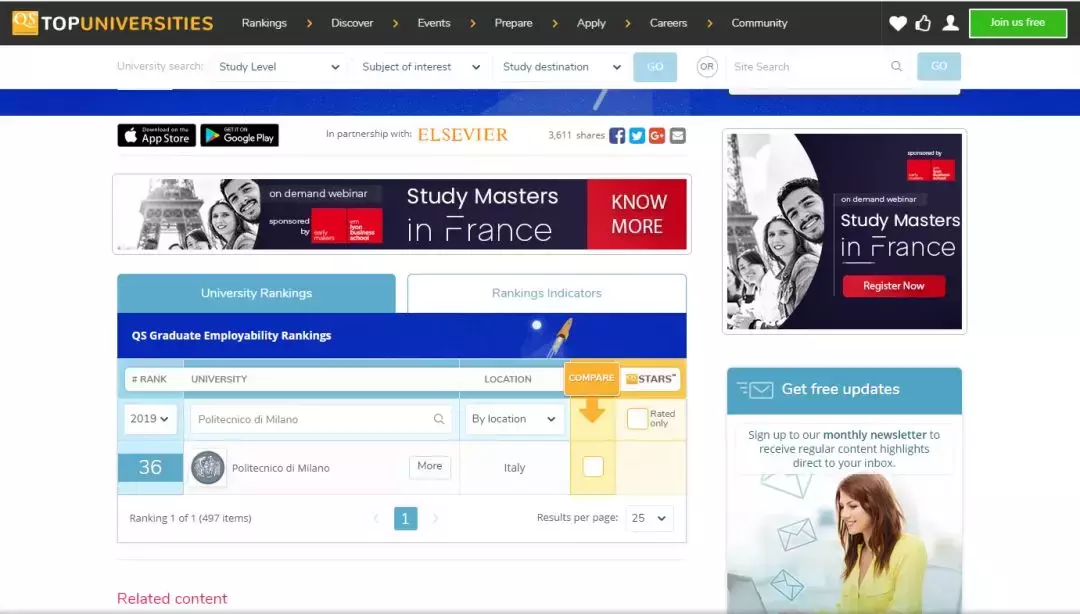1080x614 pixels.
Task: Share on Google Plus icon
Action: [x=657, y=136]
